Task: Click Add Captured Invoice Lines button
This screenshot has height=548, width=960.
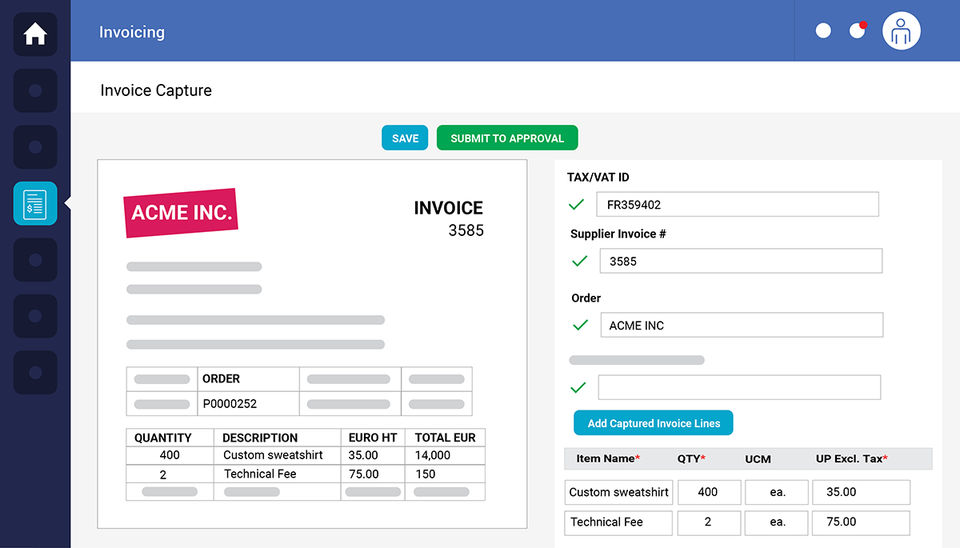Action: pos(653,423)
